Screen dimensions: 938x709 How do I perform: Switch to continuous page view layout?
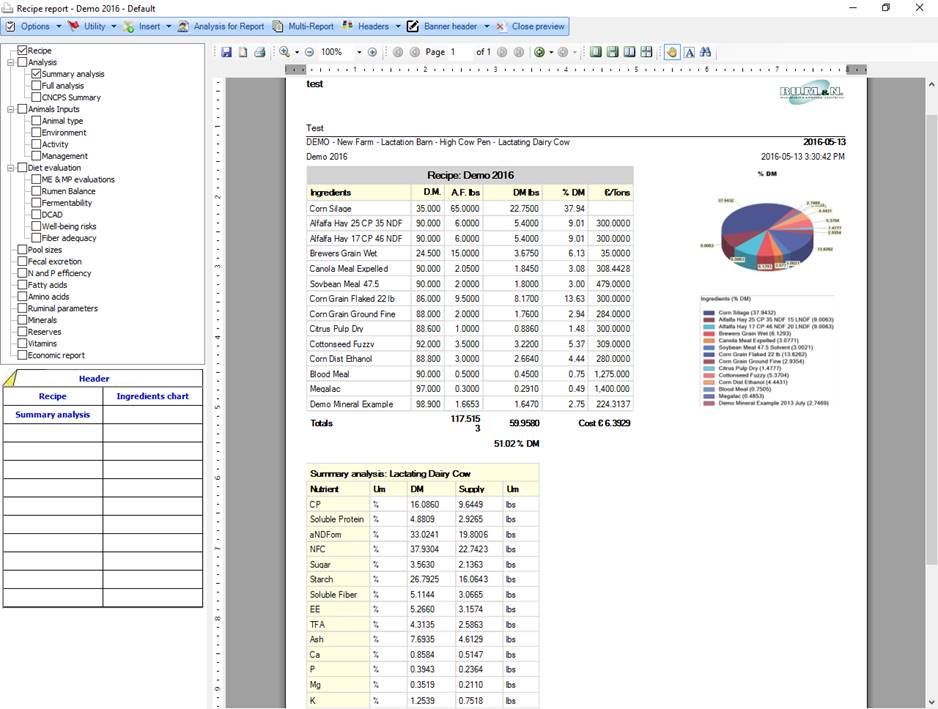coord(612,52)
